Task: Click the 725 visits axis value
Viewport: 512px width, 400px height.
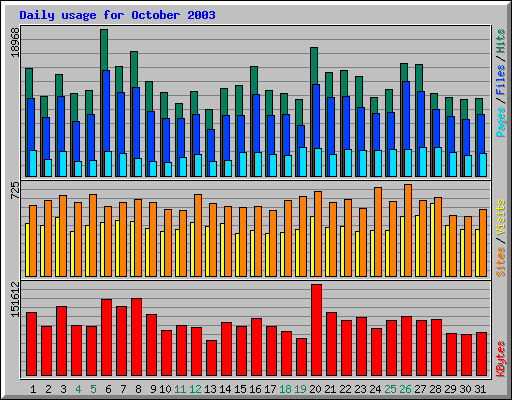Action: tap(15, 190)
